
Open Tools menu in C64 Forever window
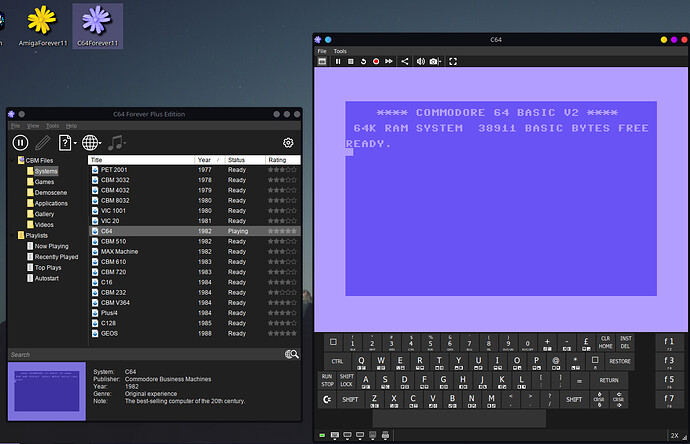[x=52, y=126]
